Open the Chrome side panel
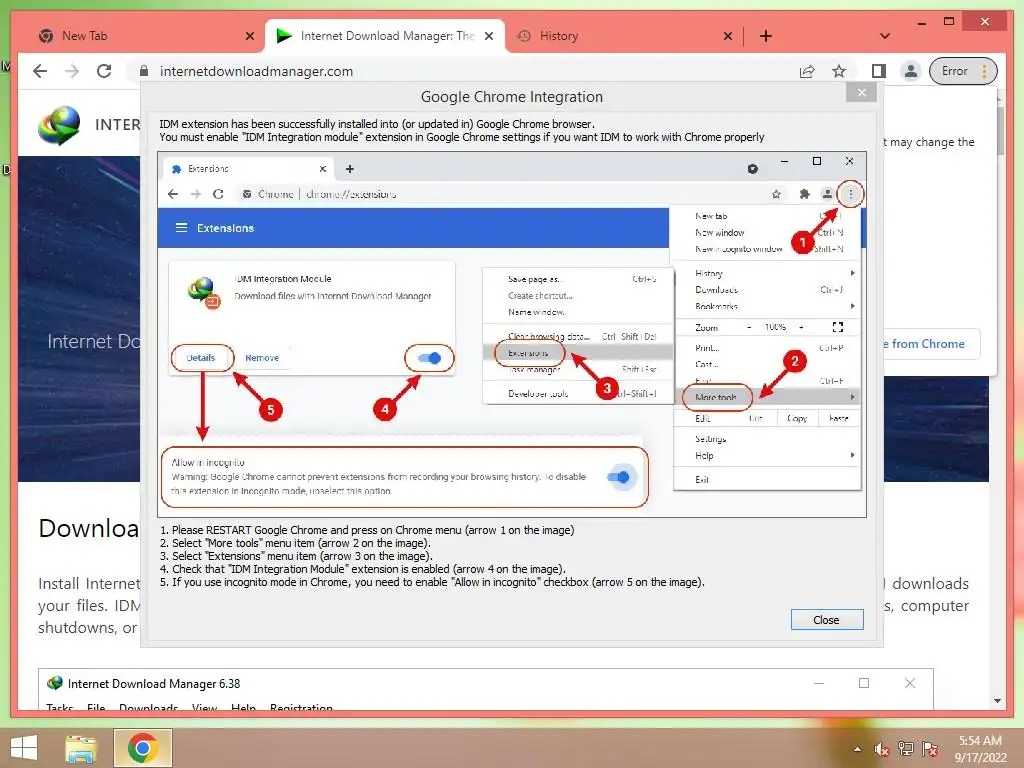The image size is (1024, 768). [x=878, y=71]
